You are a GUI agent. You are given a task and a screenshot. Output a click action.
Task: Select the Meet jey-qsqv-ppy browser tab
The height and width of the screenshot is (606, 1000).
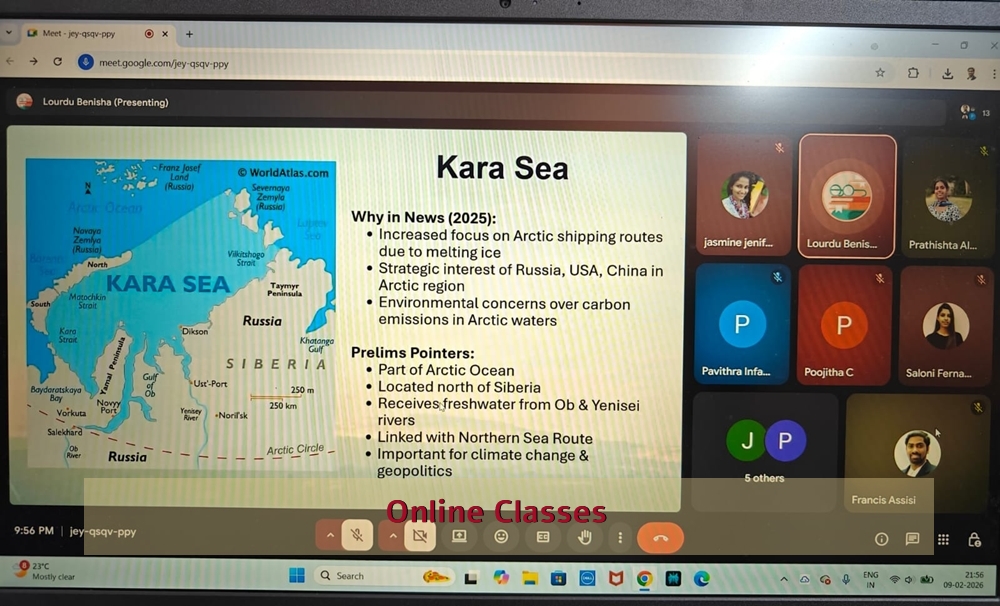point(85,33)
